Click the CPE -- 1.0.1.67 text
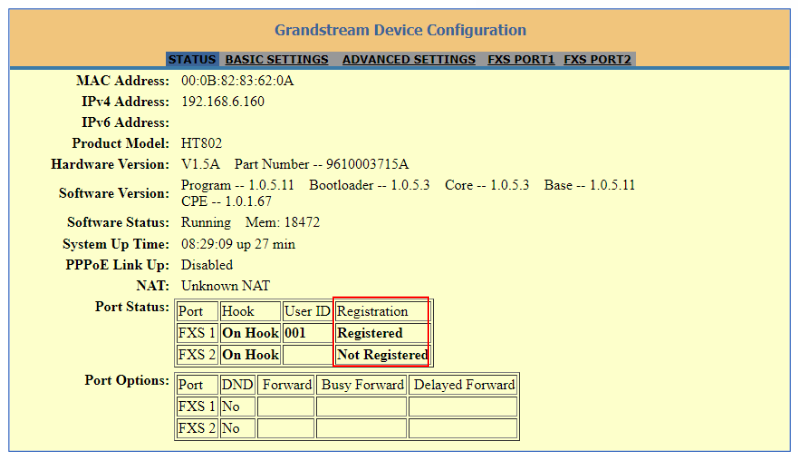The image size is (798, 460). coord(226,202)
